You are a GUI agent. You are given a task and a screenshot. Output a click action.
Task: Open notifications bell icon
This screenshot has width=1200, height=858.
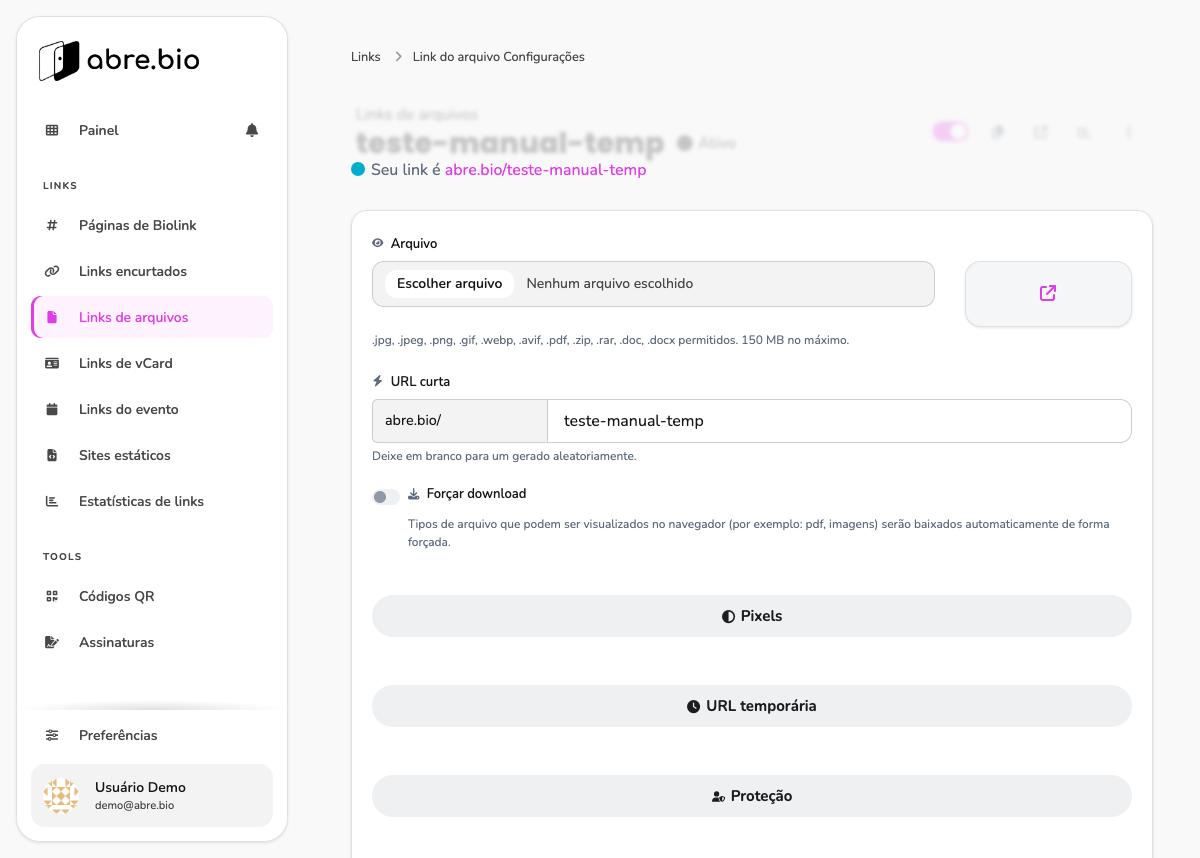(252, 130)
